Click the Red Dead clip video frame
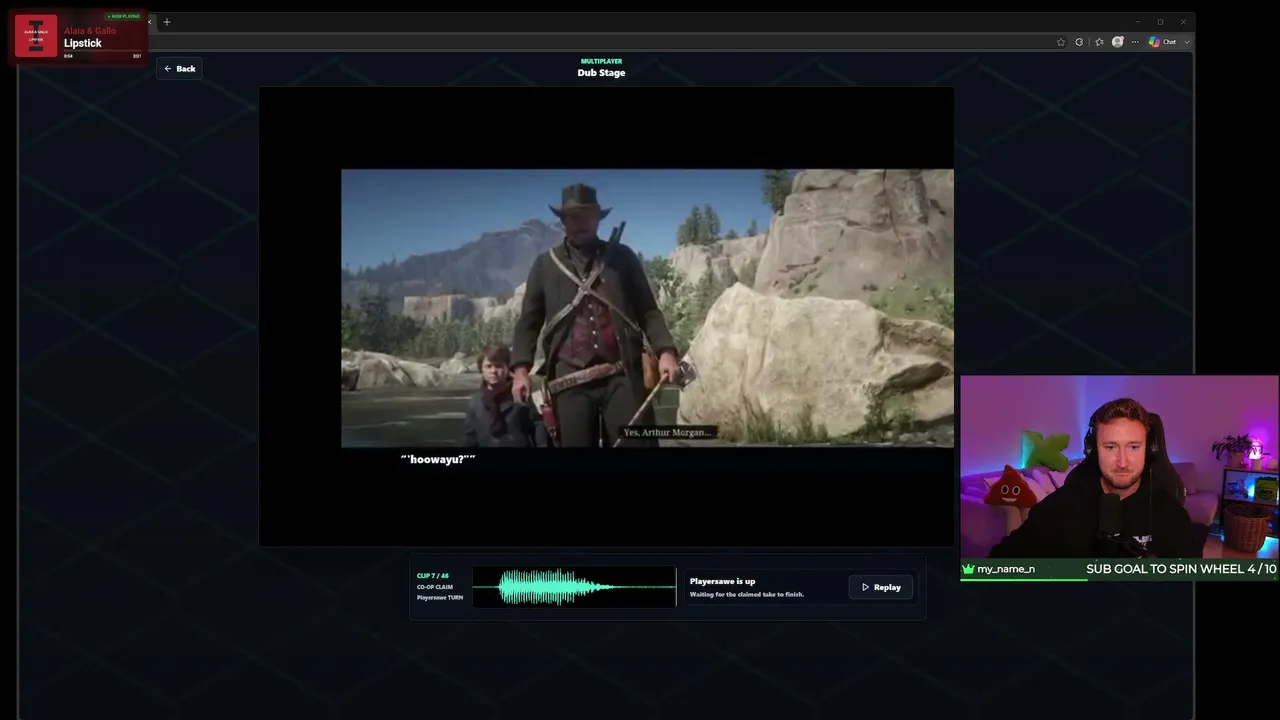 [647, 308]
